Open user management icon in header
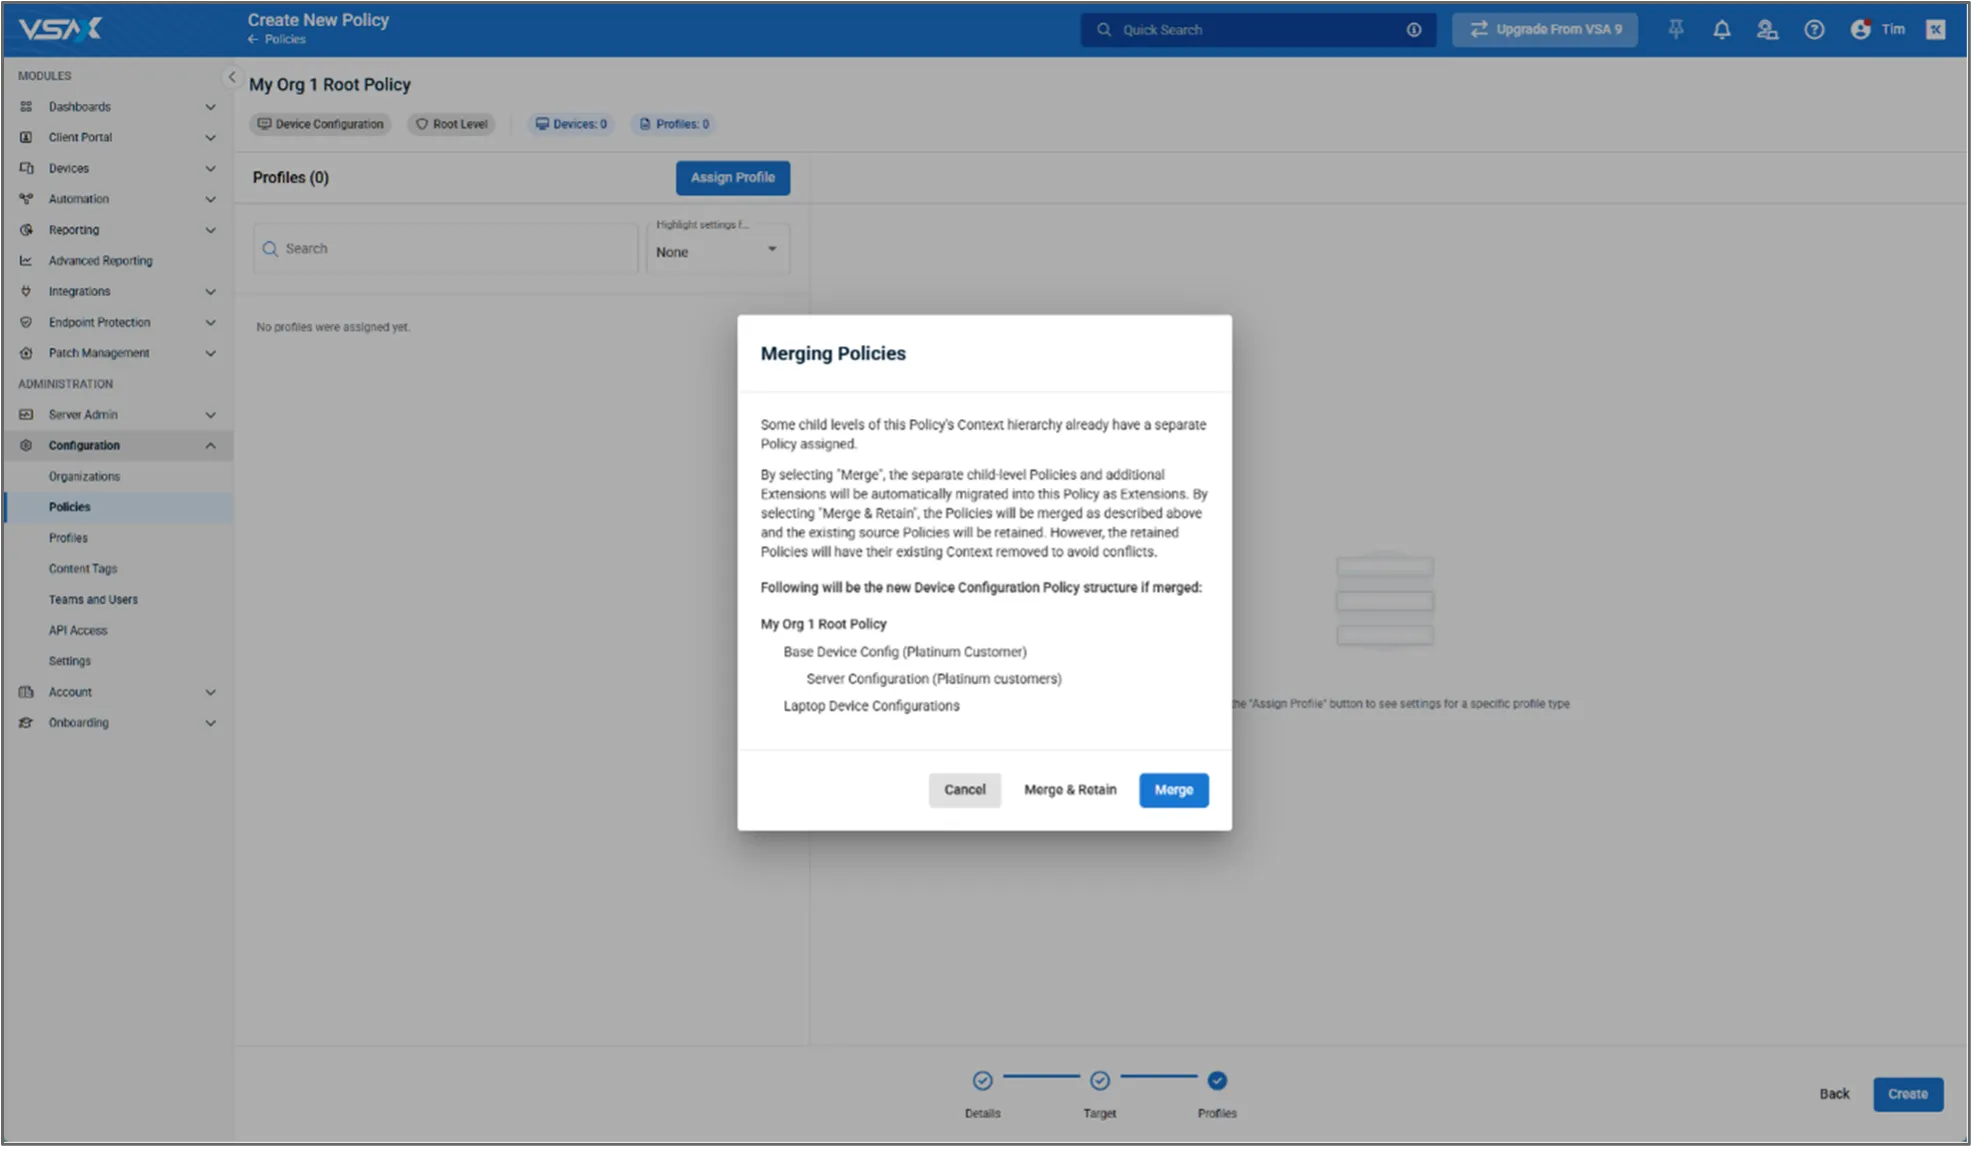 [1767, 30]
